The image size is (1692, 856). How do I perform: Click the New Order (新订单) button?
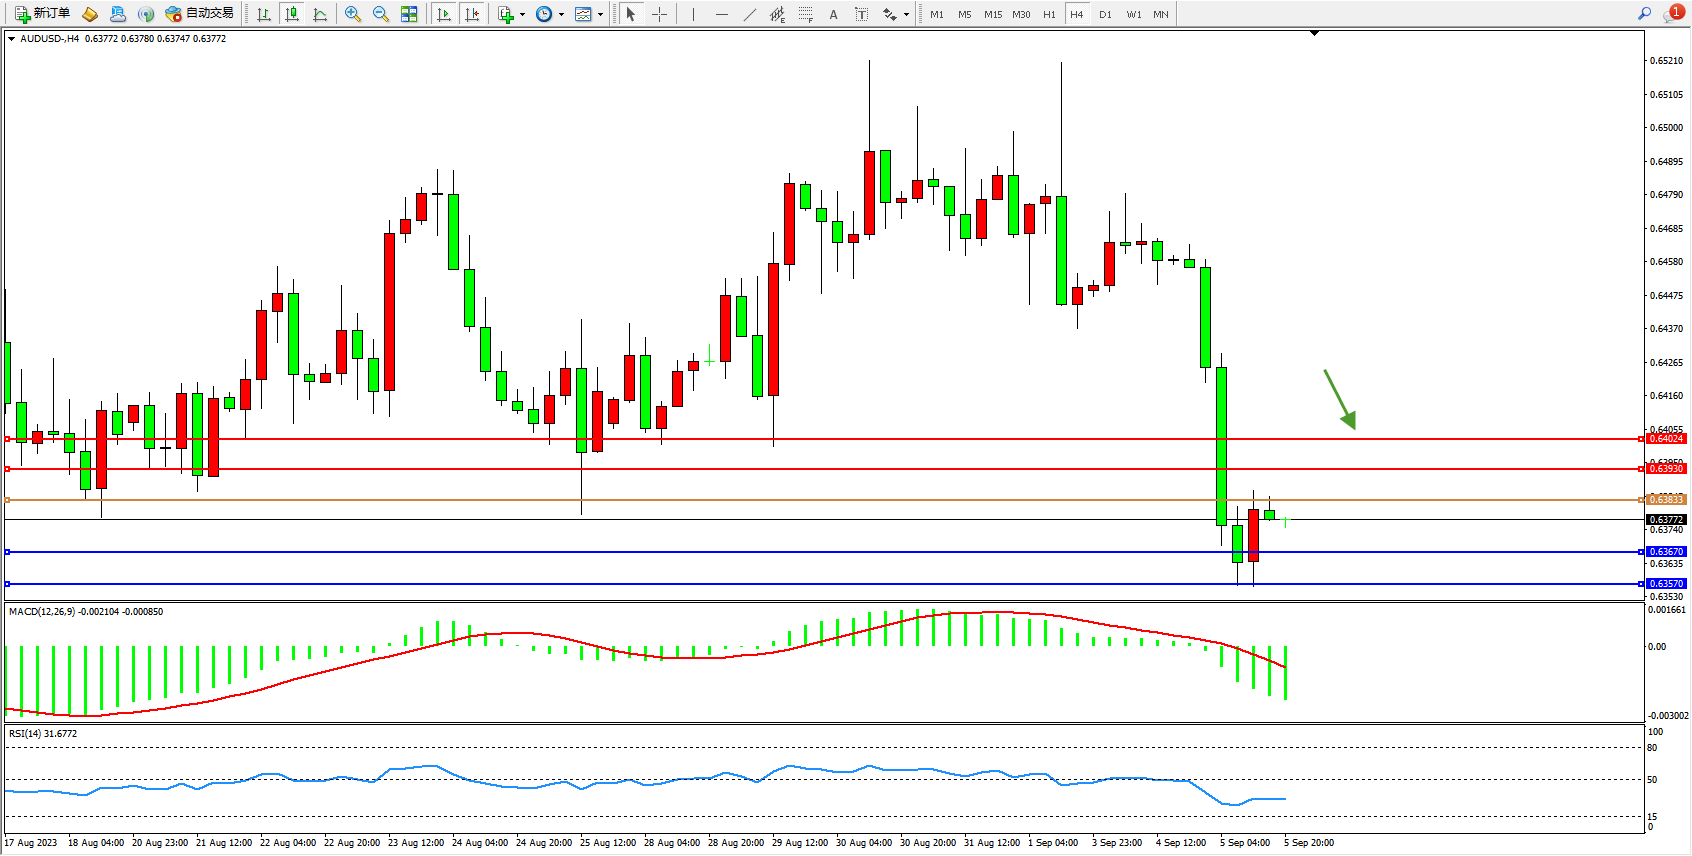pos(42,14)
